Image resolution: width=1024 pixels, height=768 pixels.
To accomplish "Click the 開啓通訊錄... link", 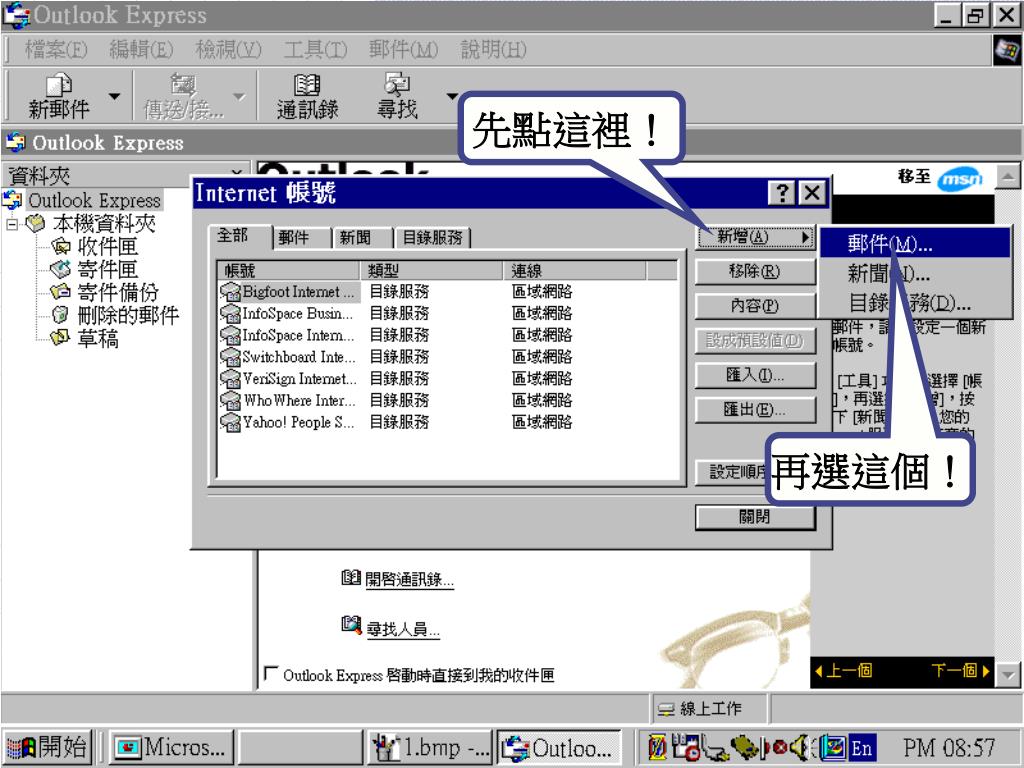I will point(409,579).
